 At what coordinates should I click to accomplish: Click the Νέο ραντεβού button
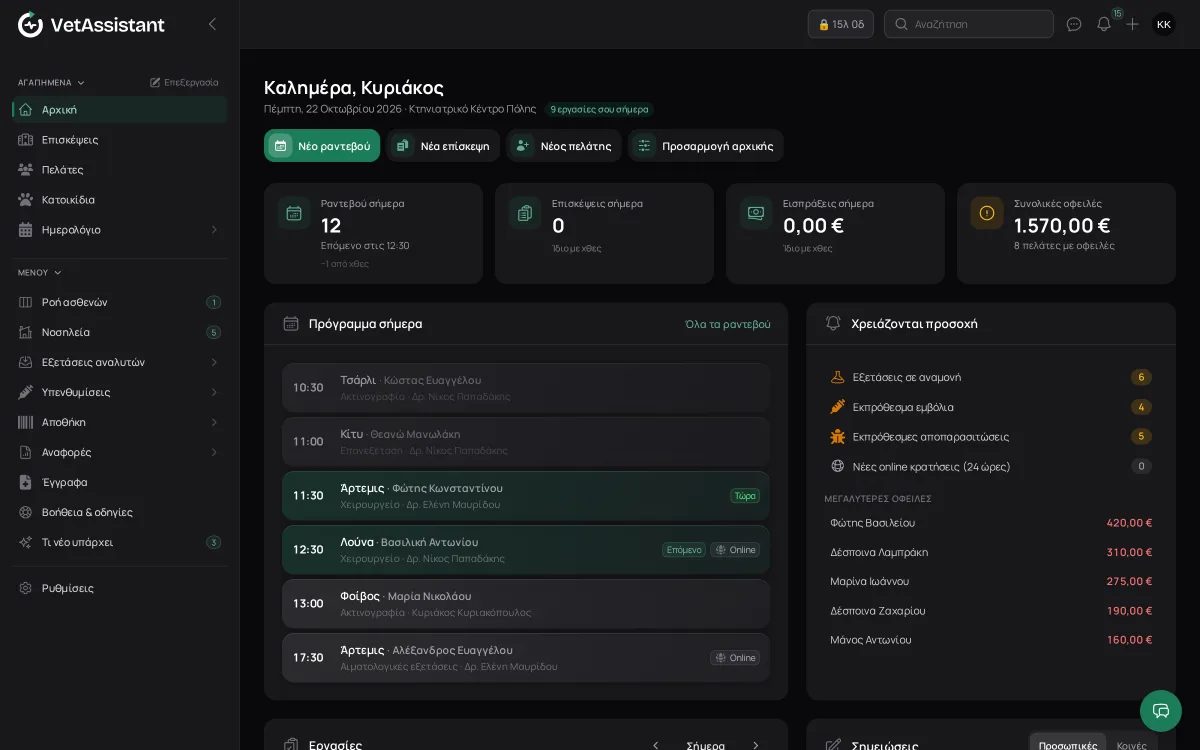322,146
